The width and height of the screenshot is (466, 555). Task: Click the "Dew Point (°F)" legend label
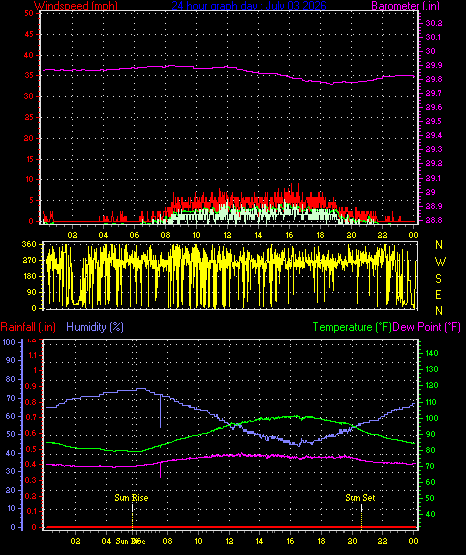[x=427, y=327]
